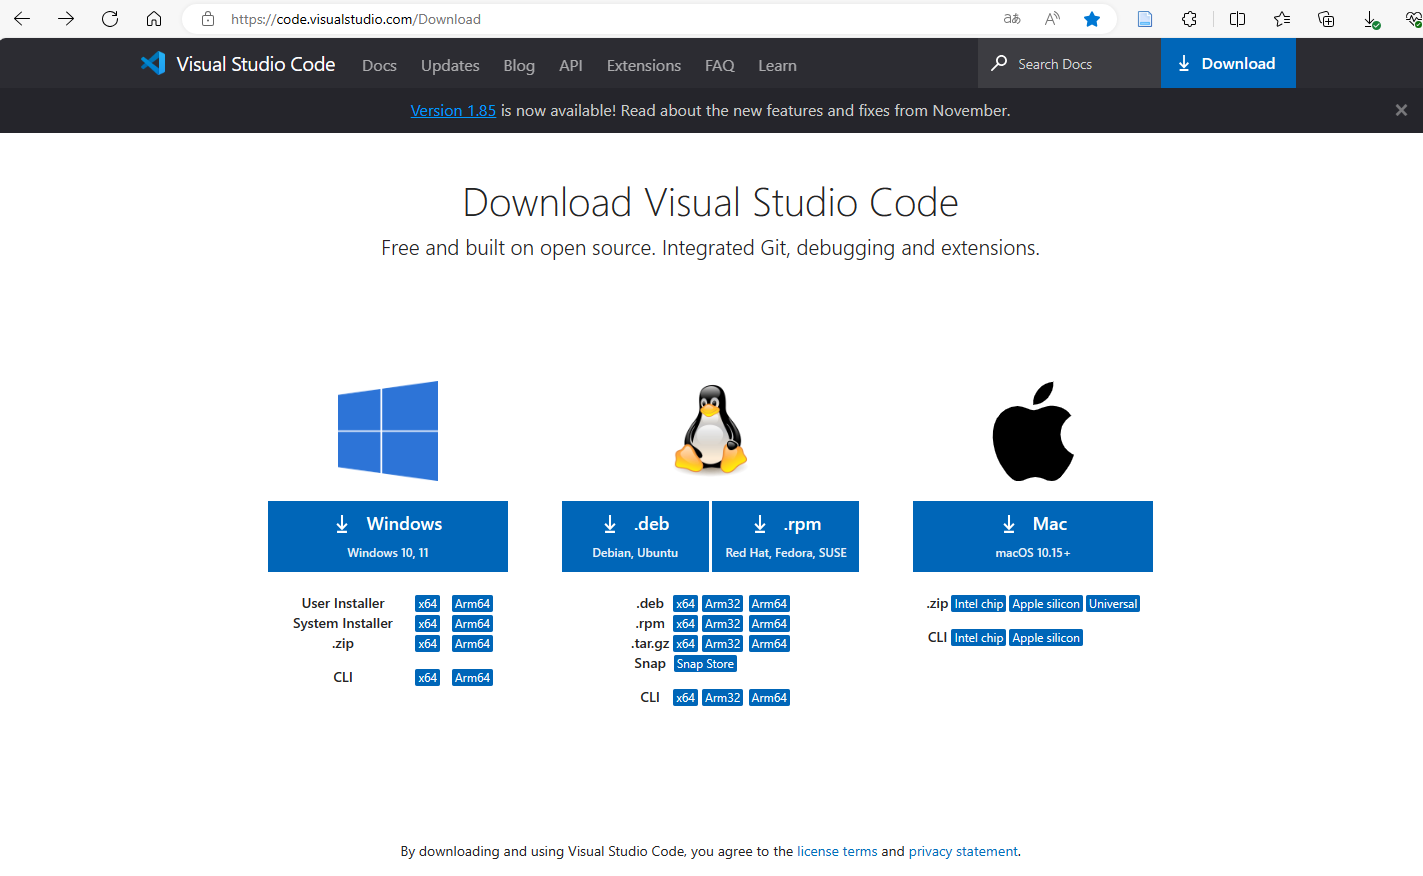
Task: Select System Installer x64
Action: point(428,624)
